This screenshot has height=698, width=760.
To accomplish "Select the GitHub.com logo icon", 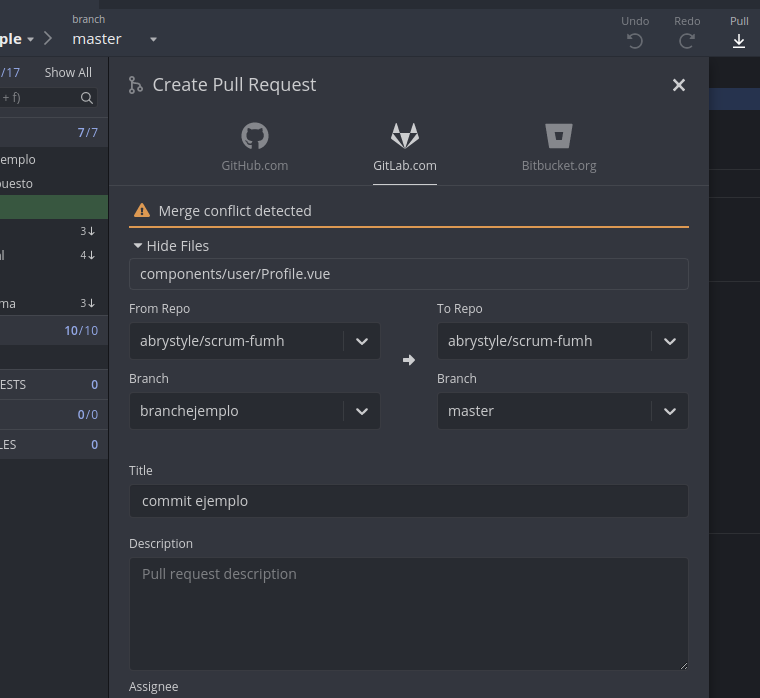I will 255,136.
